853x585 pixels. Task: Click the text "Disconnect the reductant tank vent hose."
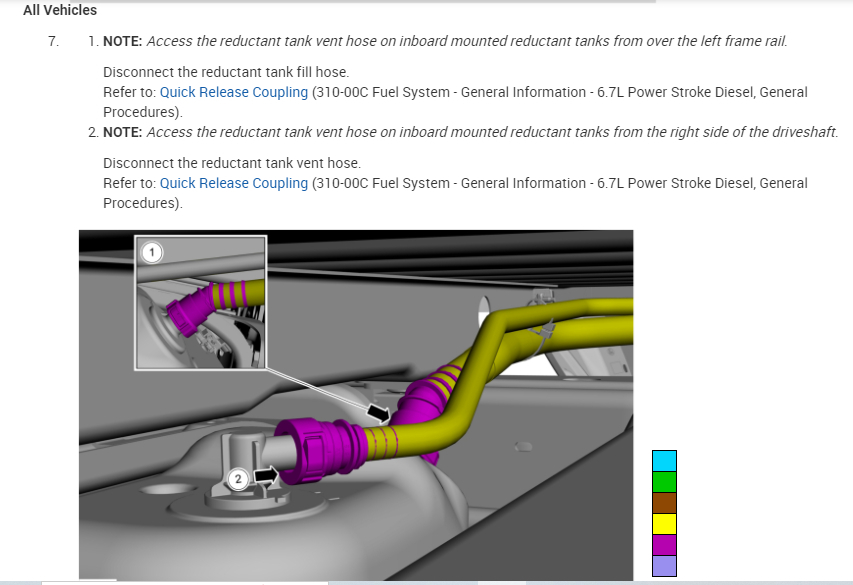coord(232,163)
